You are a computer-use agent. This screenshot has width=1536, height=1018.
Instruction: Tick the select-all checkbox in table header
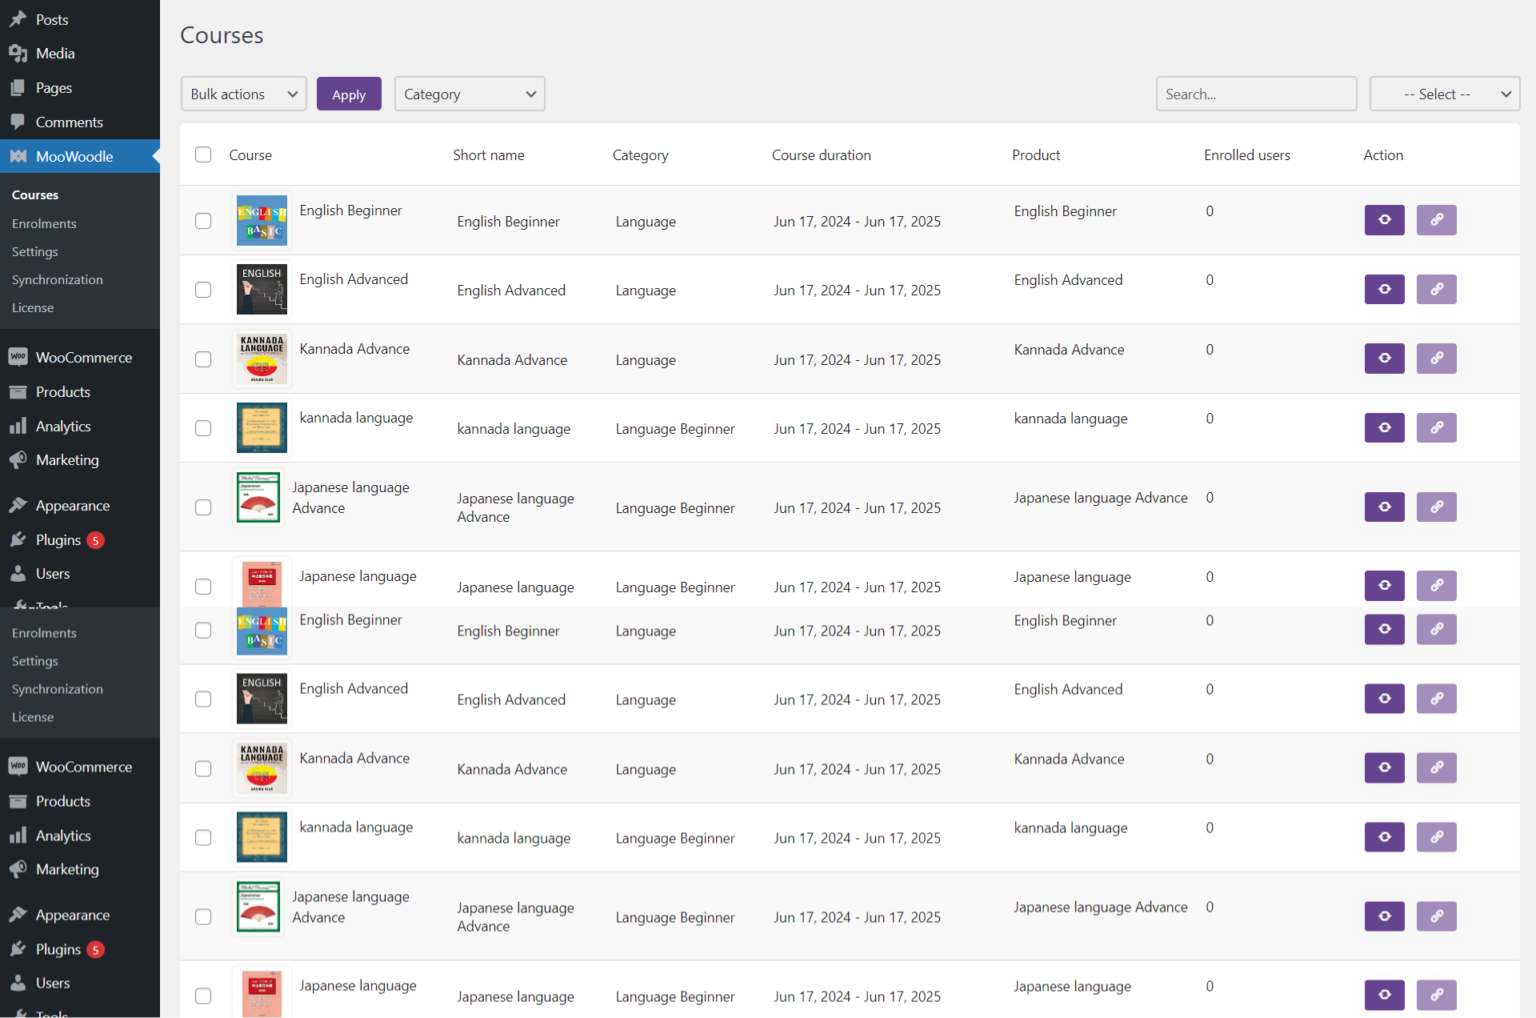pos(203,155)
